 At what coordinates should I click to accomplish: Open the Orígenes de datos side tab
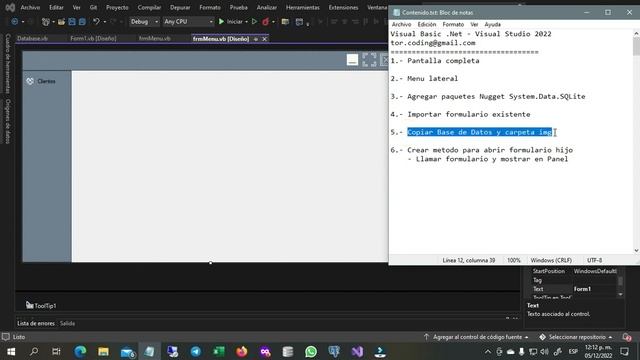tap(7, 121)
